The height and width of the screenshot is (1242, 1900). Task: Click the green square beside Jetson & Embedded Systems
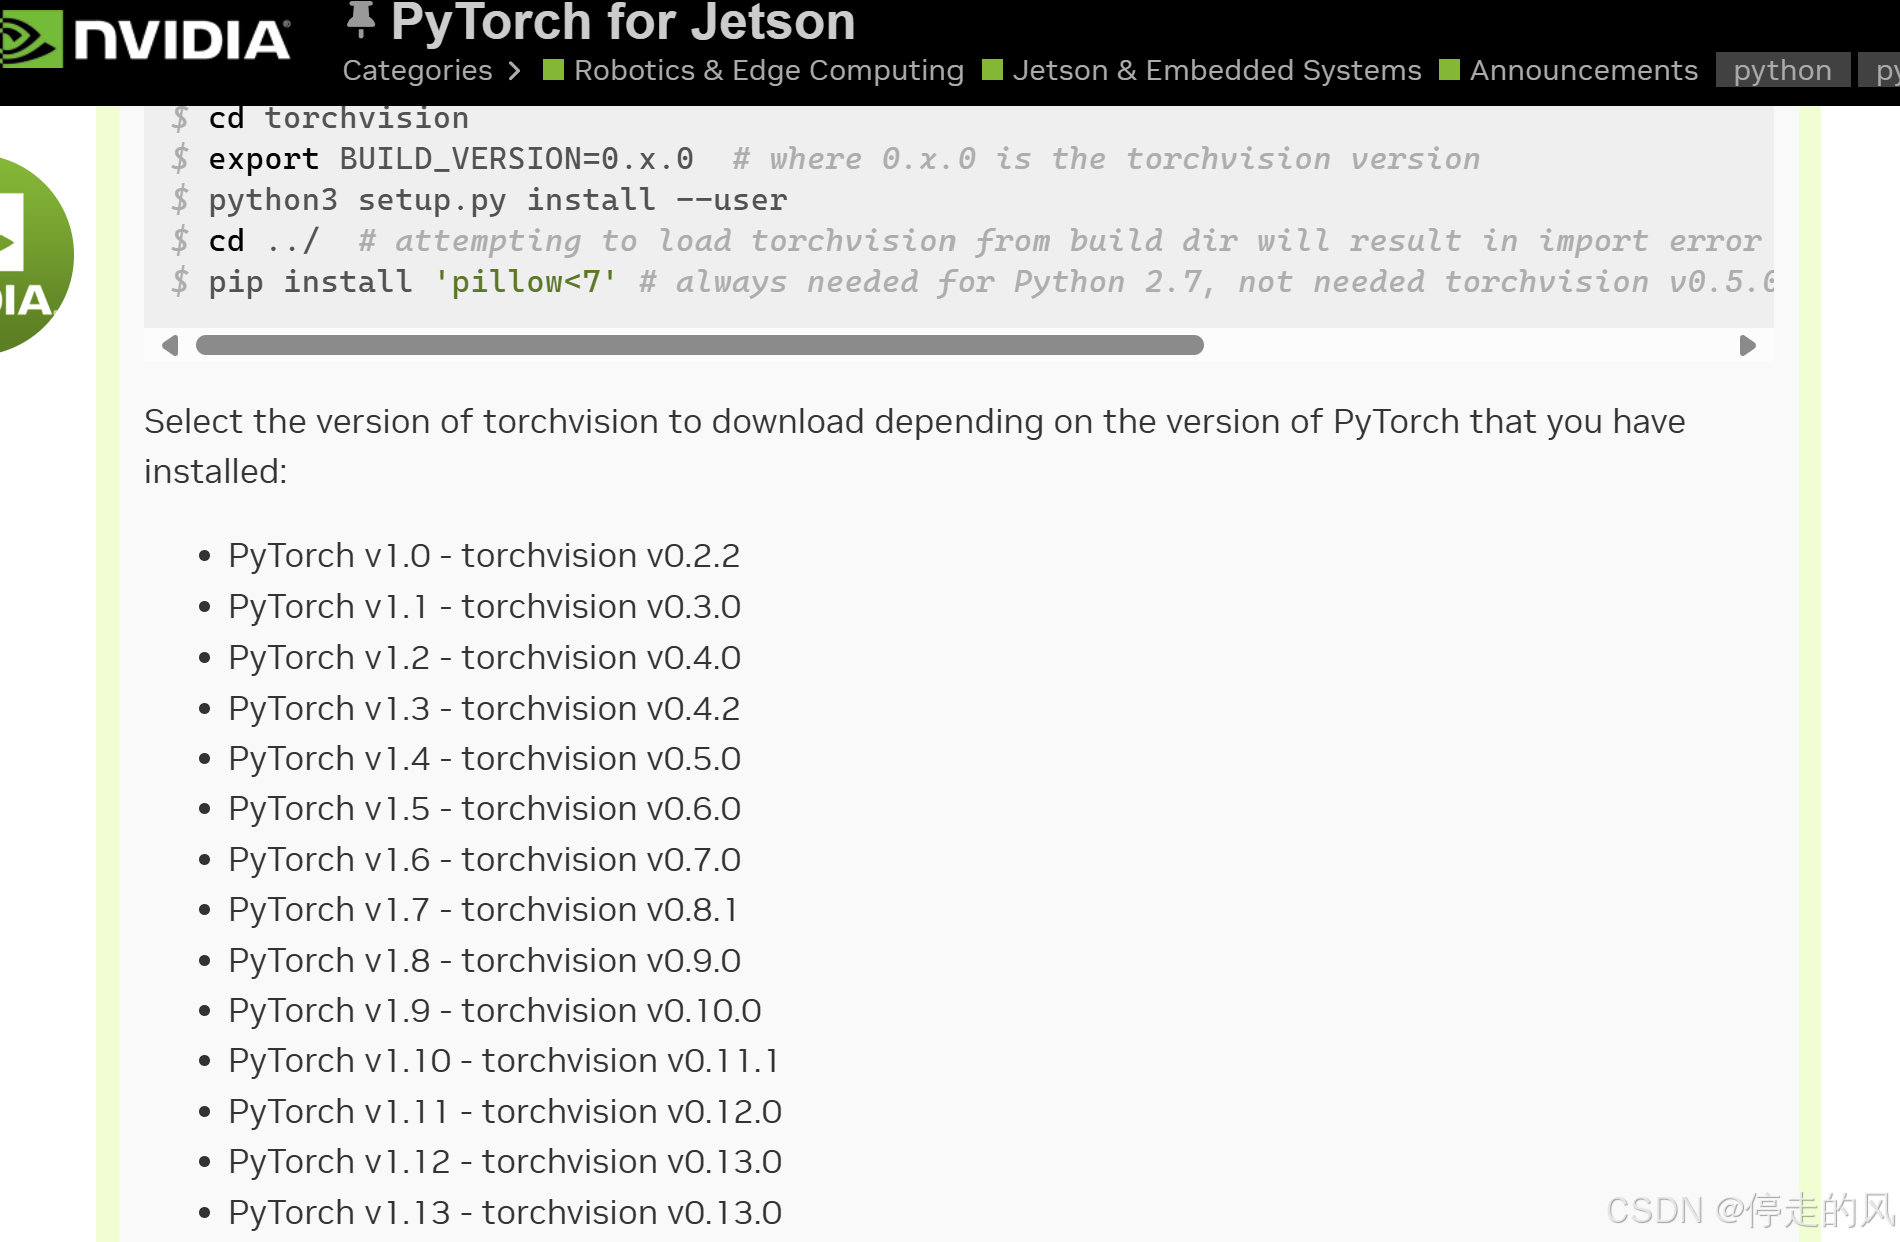pyautogui.click(x=992, y=70)
